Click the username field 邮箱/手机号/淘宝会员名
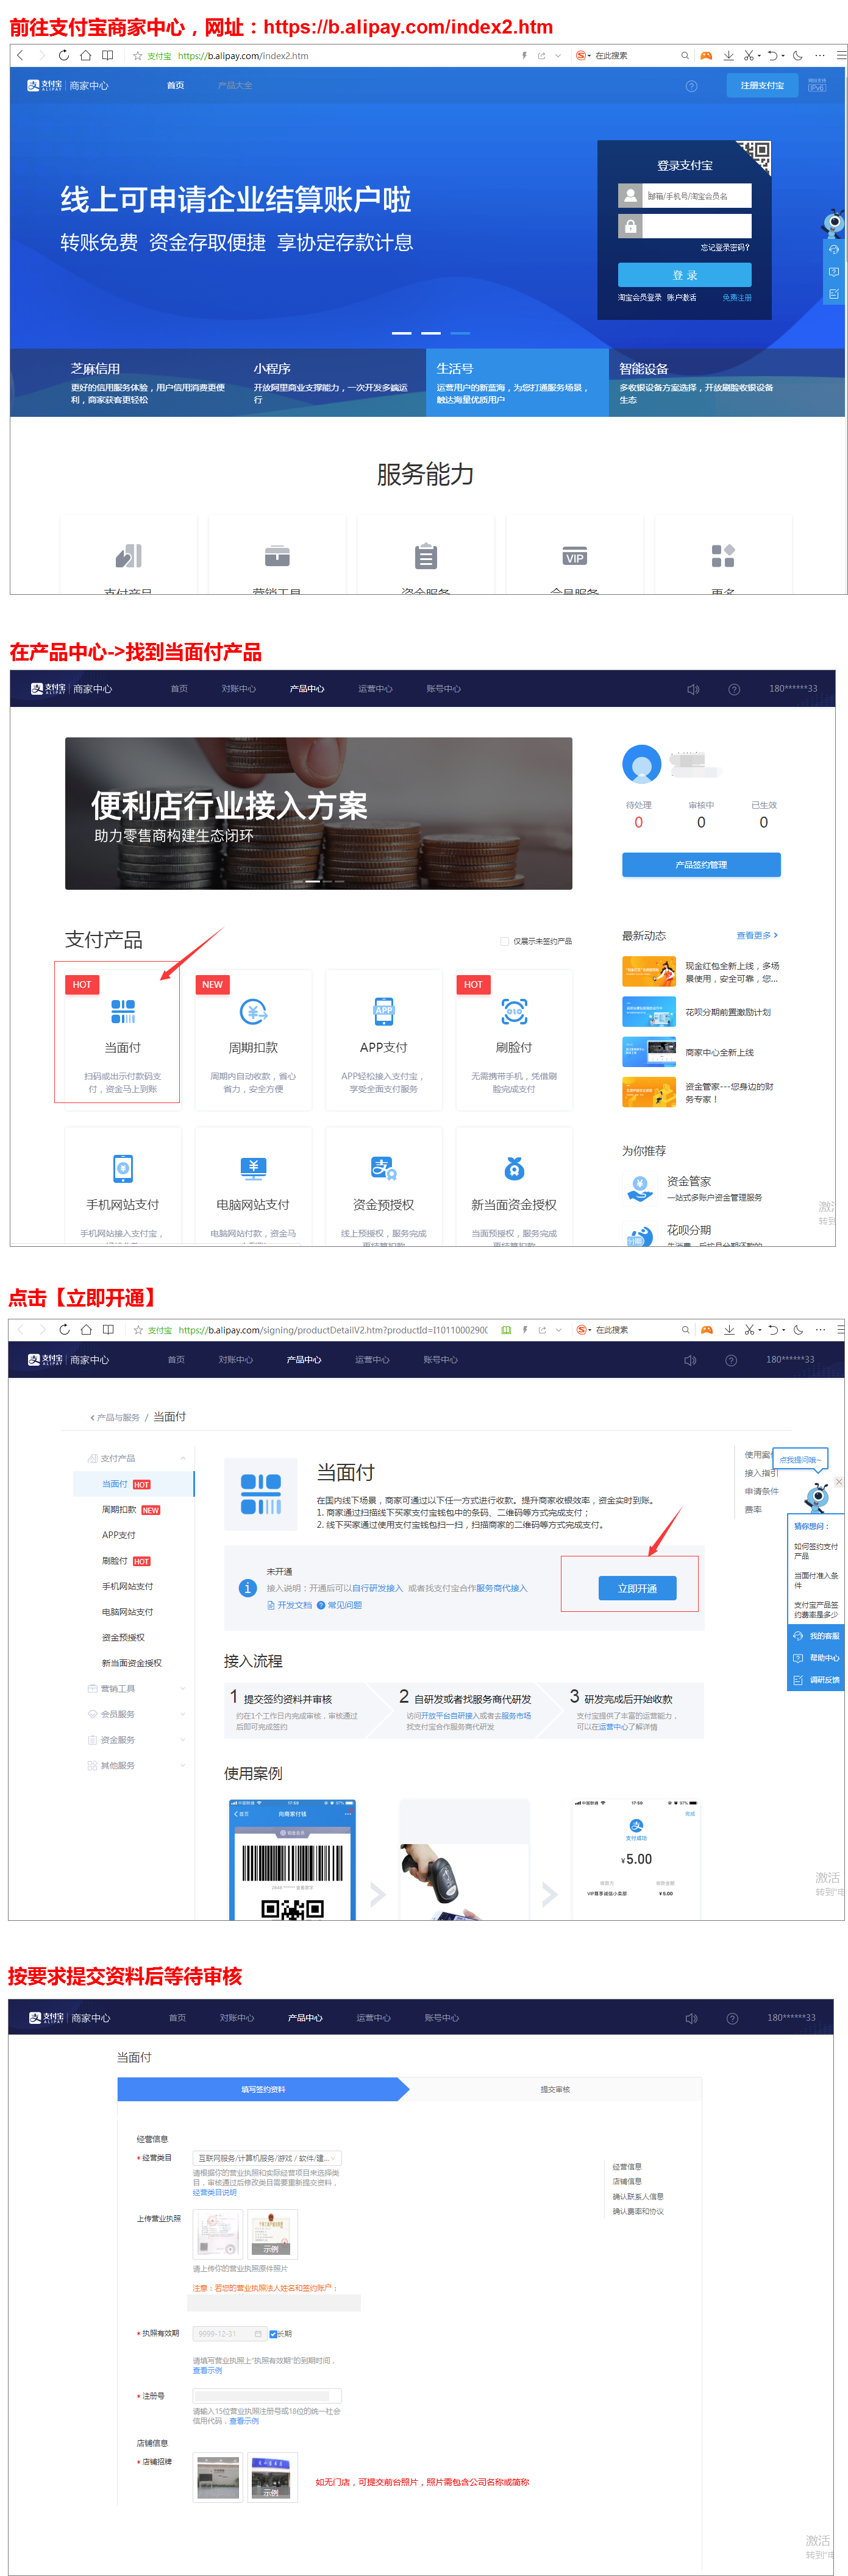This screenshot has width=848, height=2576. tap(696, 196)
